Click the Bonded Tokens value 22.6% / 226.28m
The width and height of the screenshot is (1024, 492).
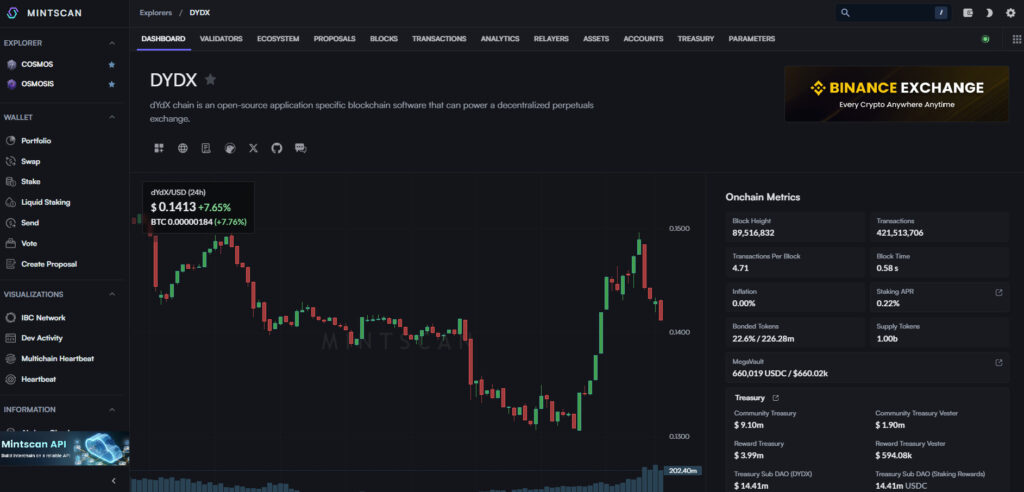763,338
